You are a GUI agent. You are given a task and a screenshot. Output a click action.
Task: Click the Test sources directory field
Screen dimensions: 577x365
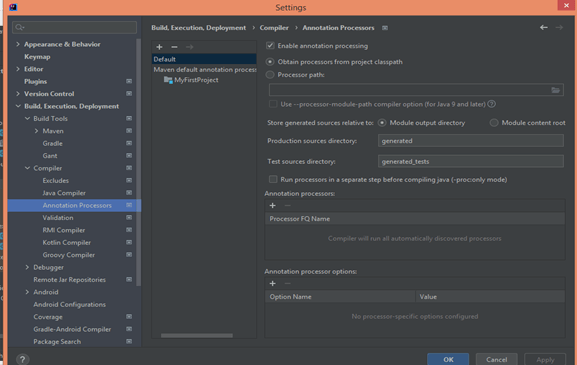(471, 161)
